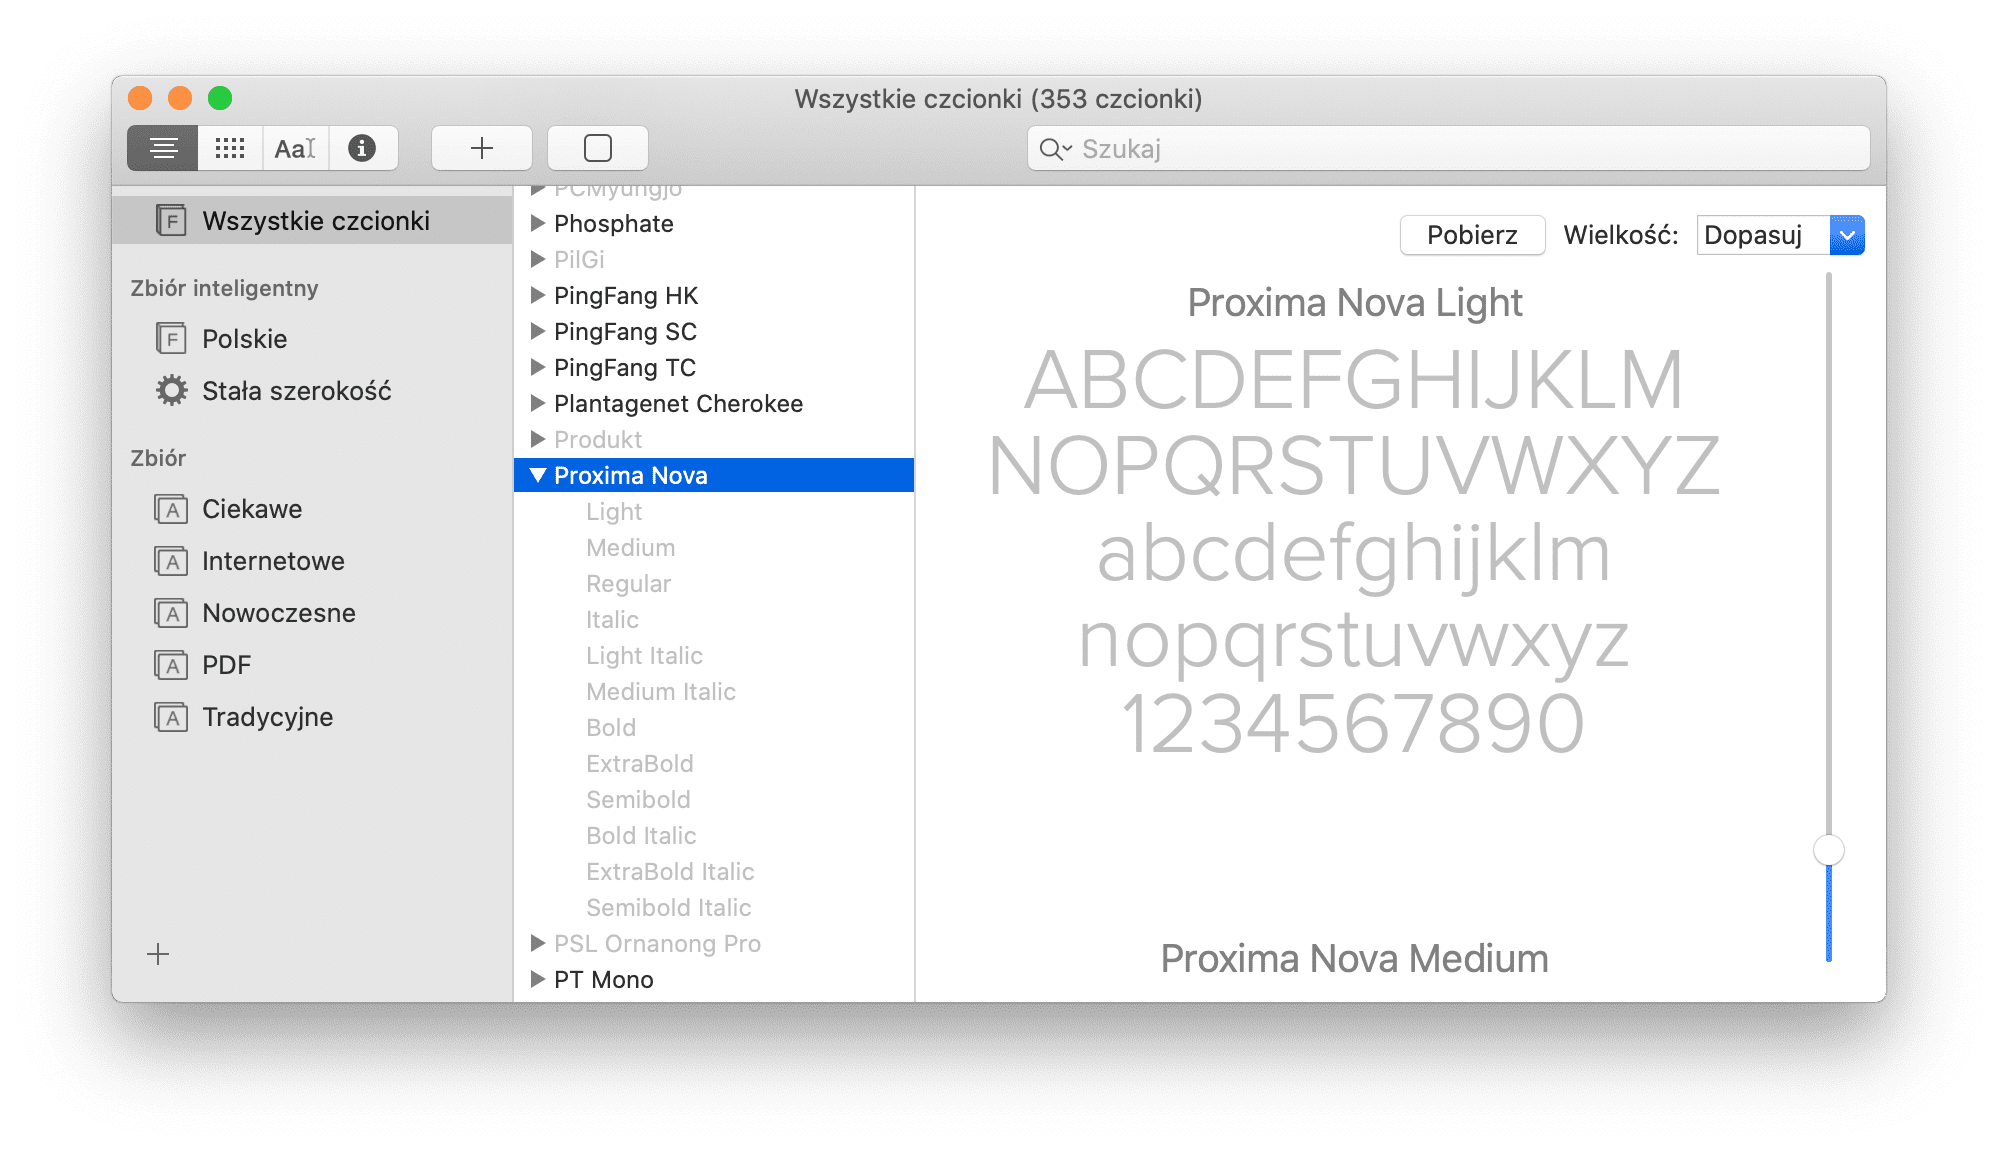Viewport: 1998px width, 1150px height.
Task: Click the font preview icon
Action: pos(295,147)
